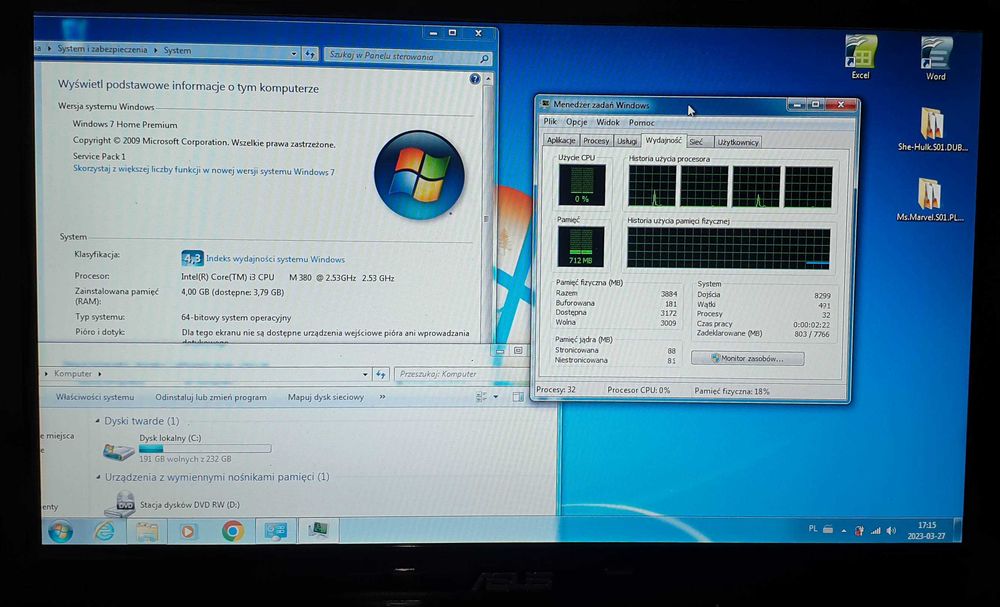The image size is (1000, 607).
Task: Select the Wydajność tab
Action: (x=663, y=140)
